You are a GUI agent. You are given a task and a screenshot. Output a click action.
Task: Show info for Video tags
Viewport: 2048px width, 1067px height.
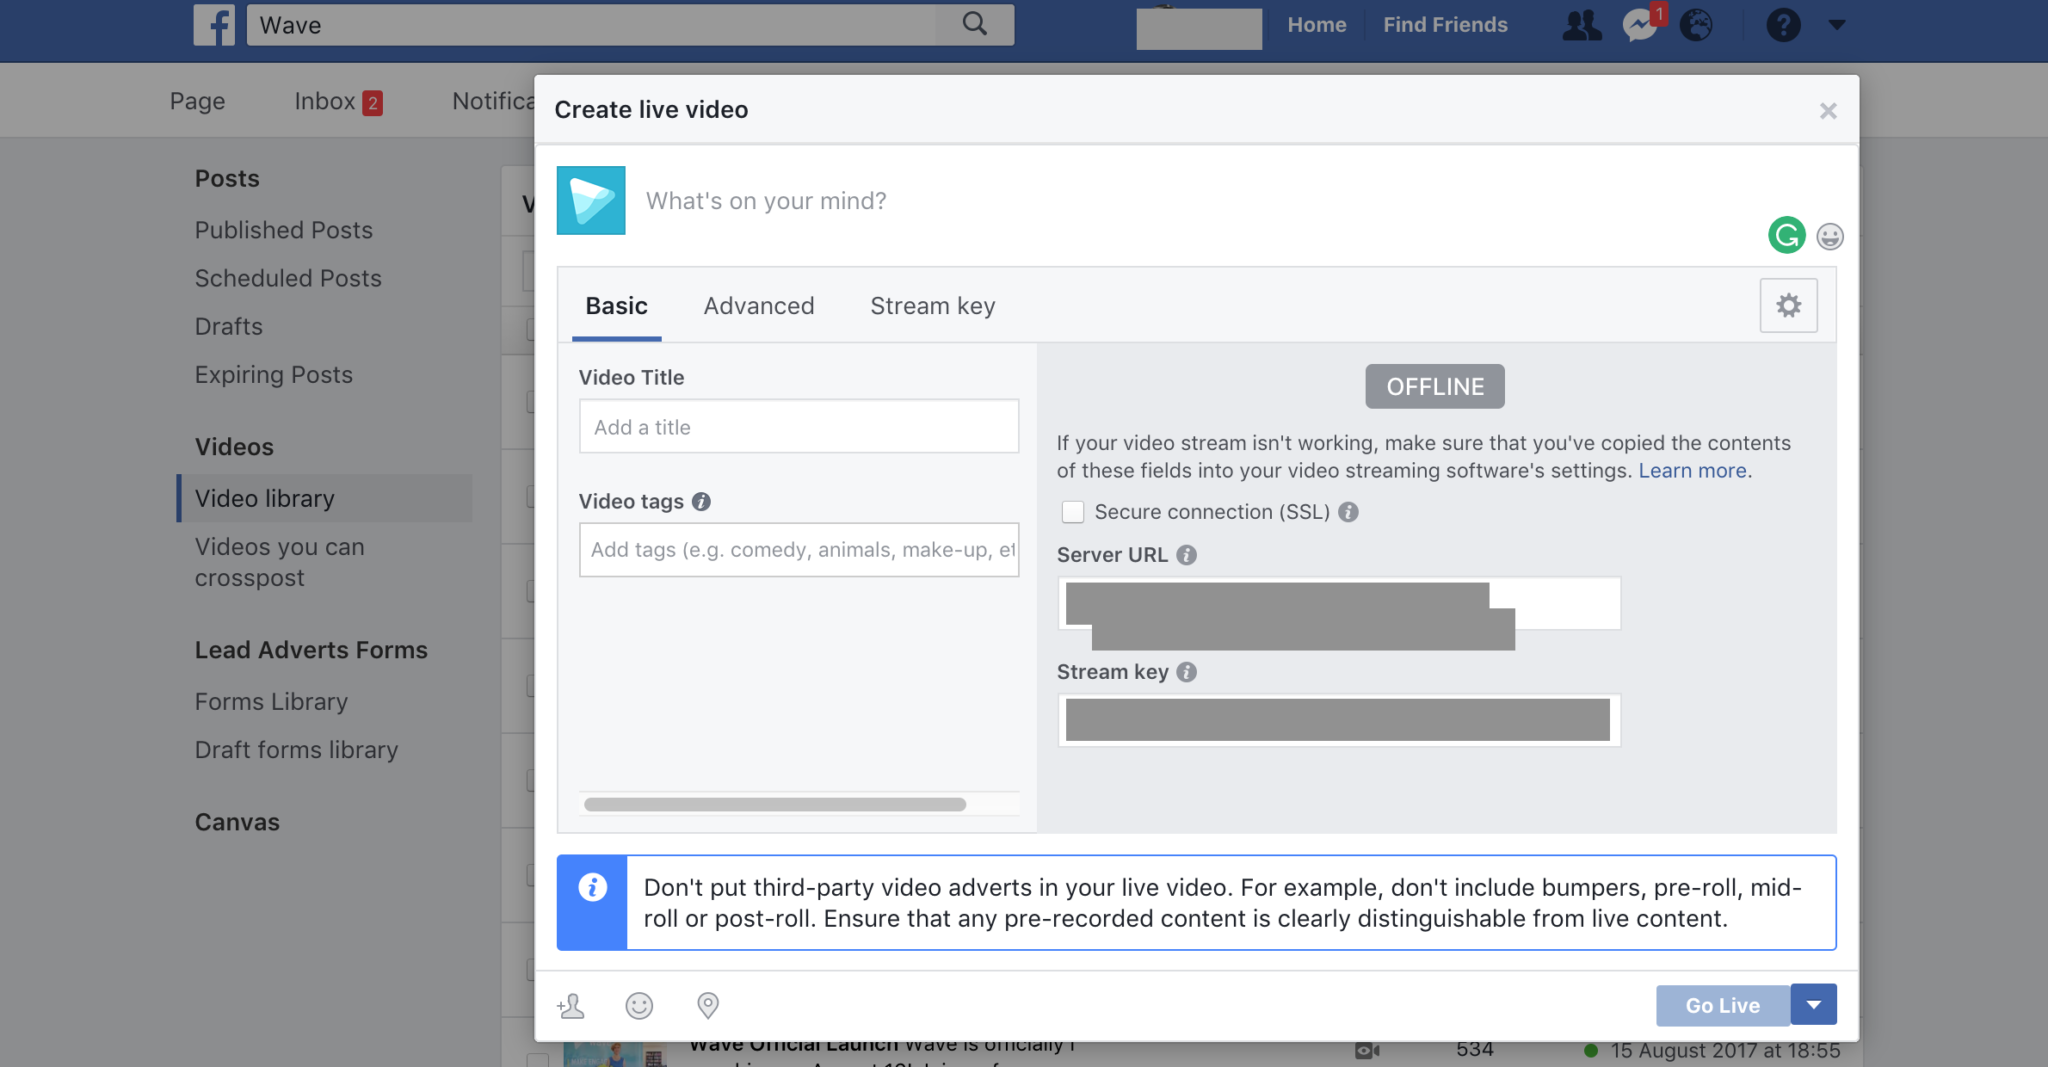pyautogui.click(x=701, y=502)
